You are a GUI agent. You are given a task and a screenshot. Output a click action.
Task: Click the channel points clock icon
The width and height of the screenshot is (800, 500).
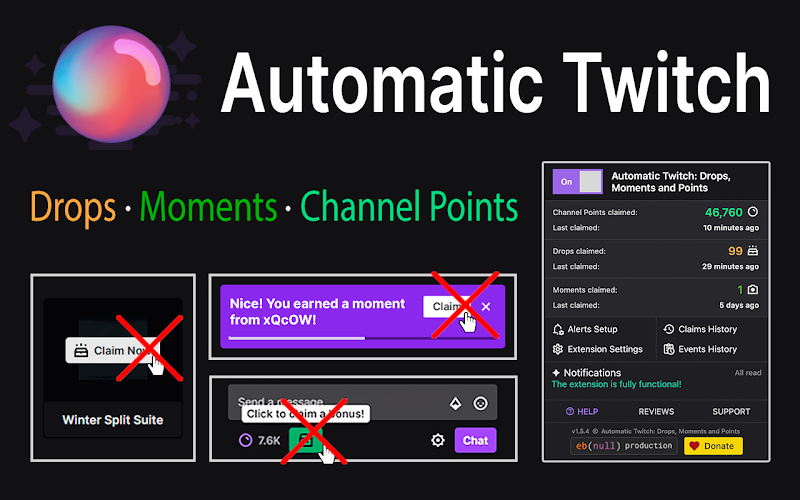(x=753, y=211)
